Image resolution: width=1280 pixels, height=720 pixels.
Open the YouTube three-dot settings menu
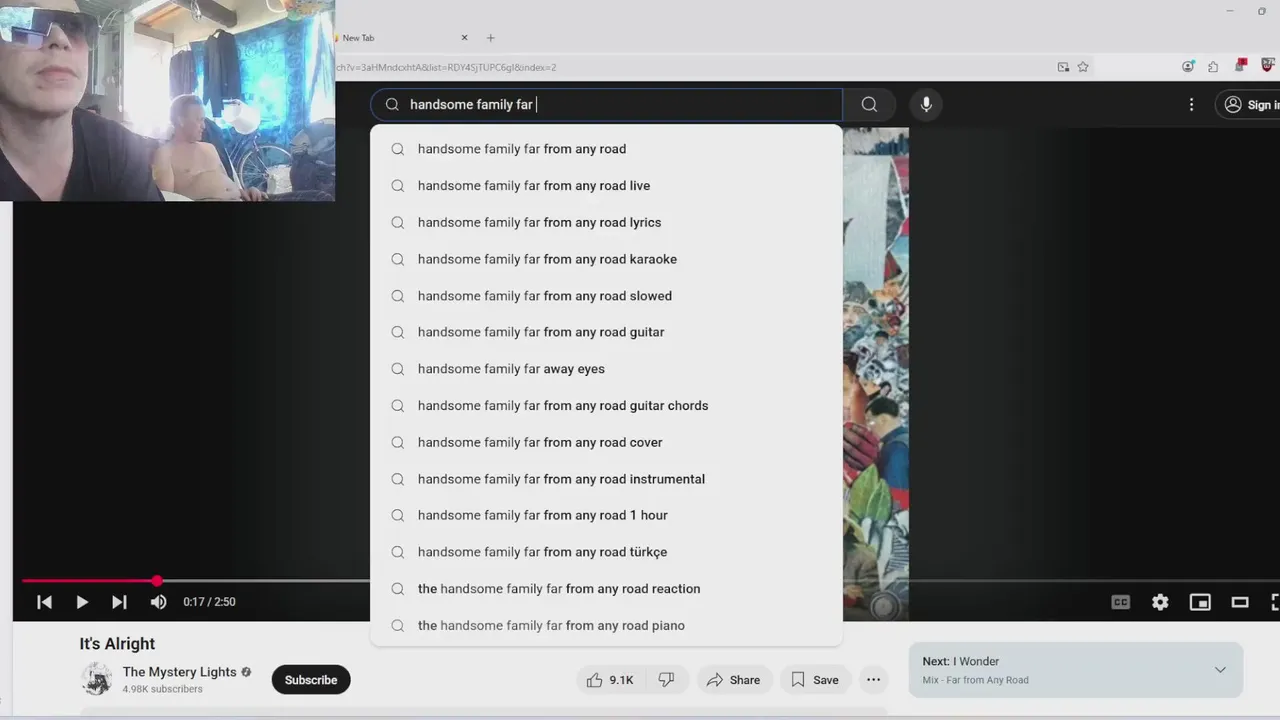(1191, 104)
